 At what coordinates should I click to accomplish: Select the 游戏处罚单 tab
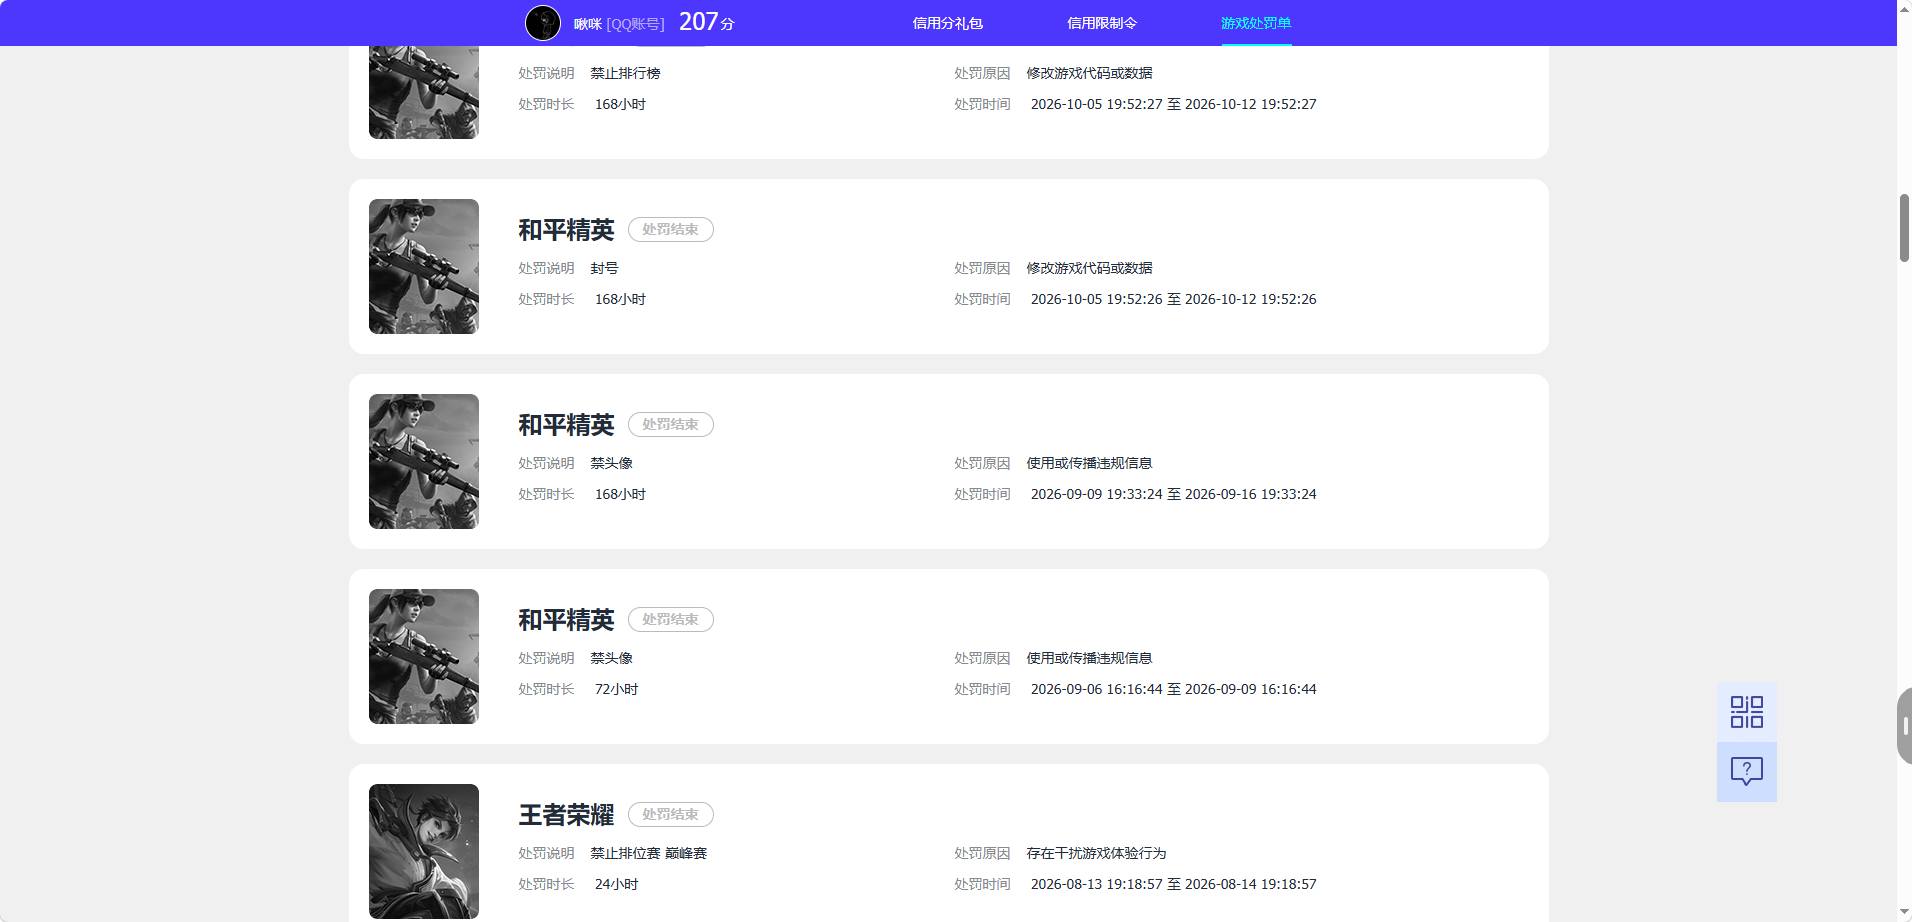(x=1256, y=23)
